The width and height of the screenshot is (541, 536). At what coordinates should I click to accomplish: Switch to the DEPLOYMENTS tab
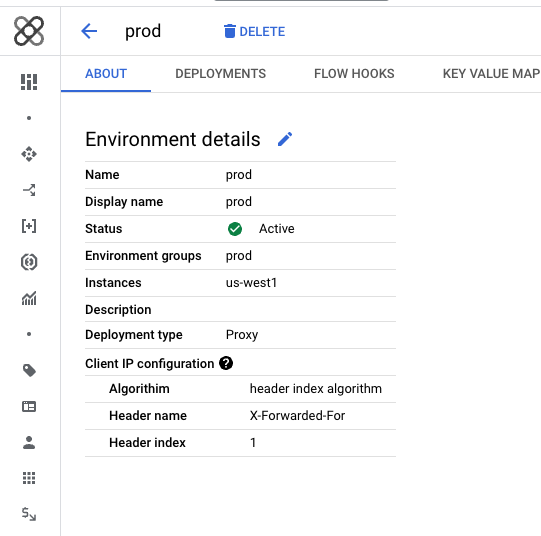[220, 74]
